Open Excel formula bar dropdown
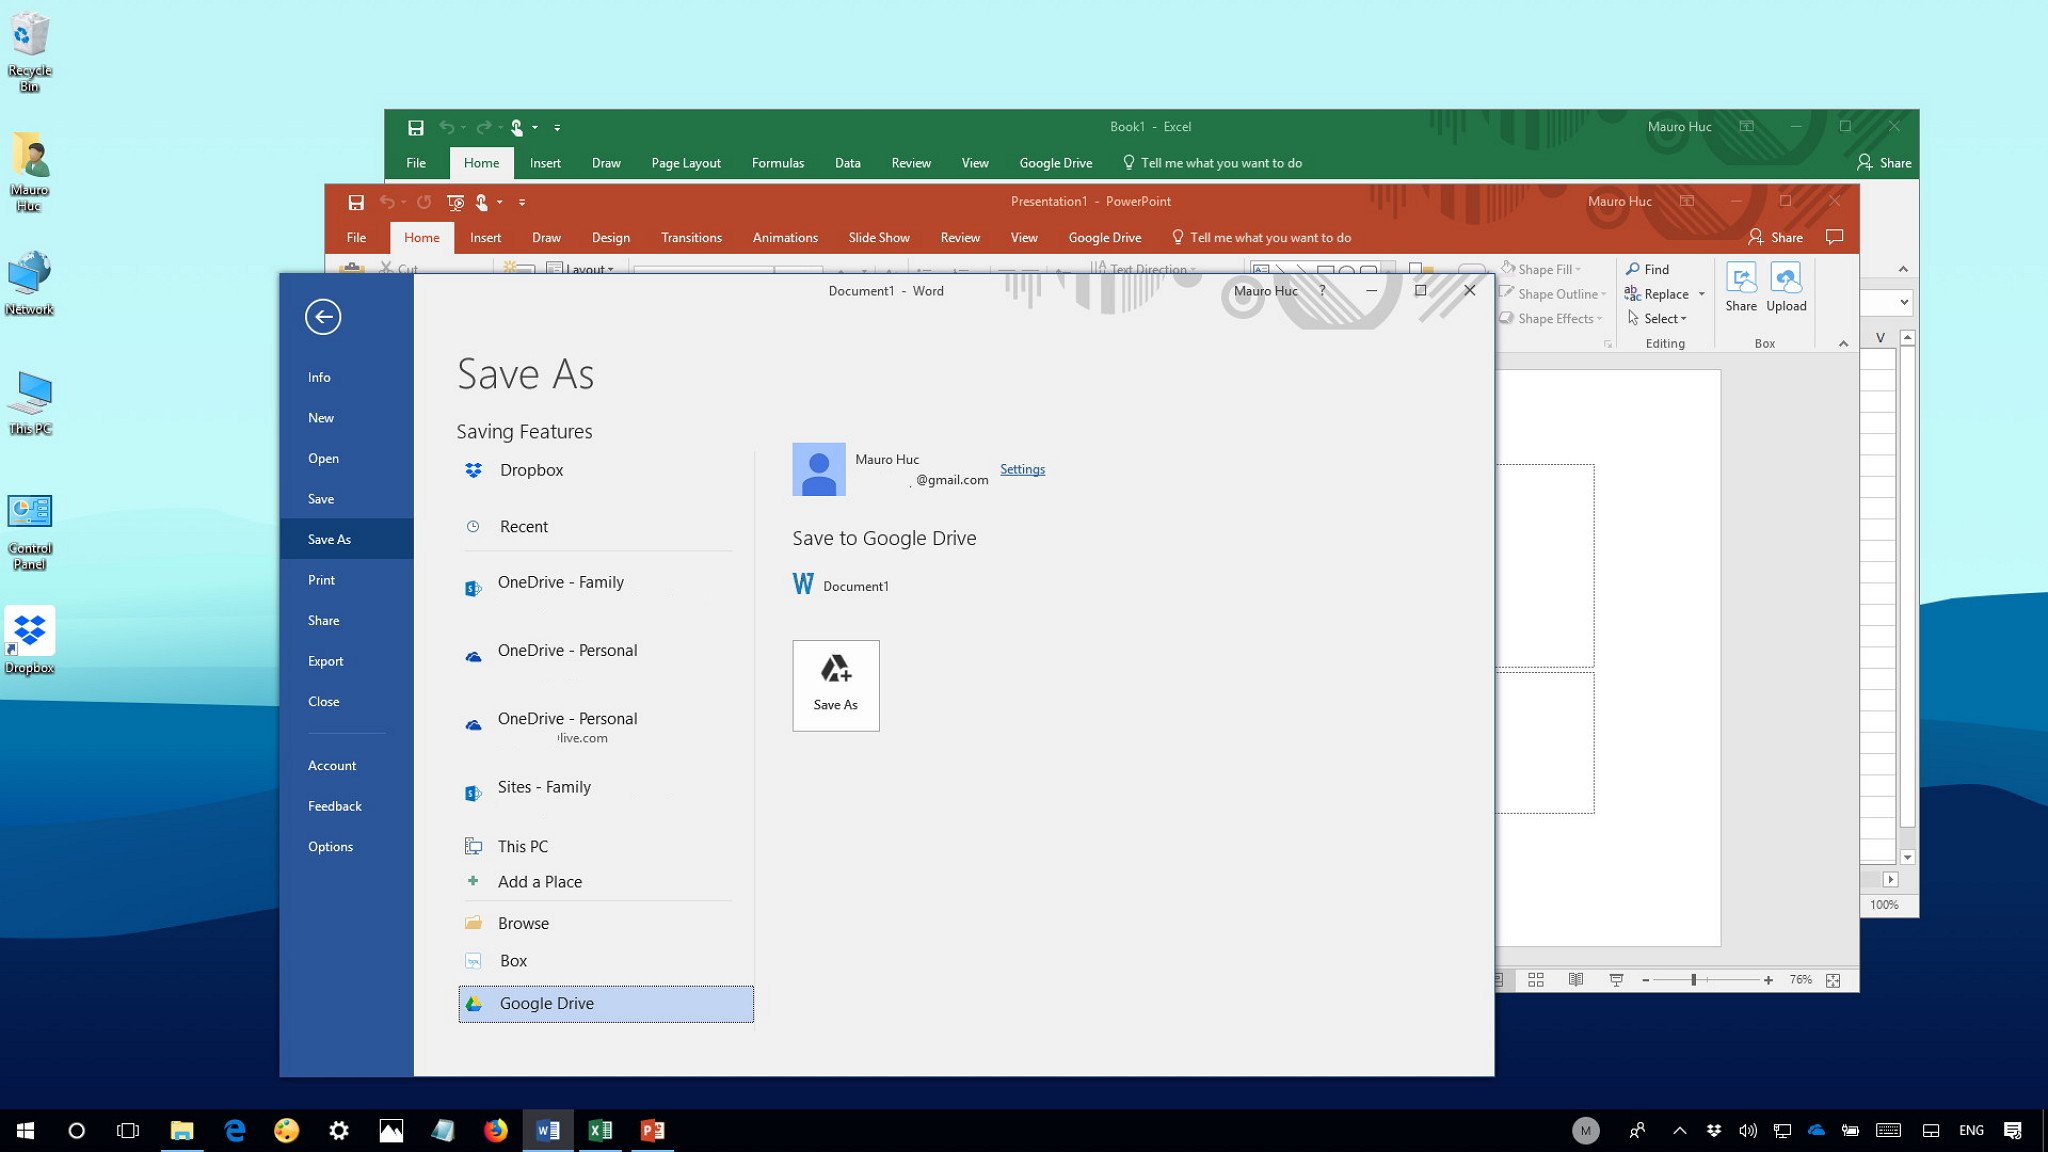2048x1152 pixels. 1903,302
